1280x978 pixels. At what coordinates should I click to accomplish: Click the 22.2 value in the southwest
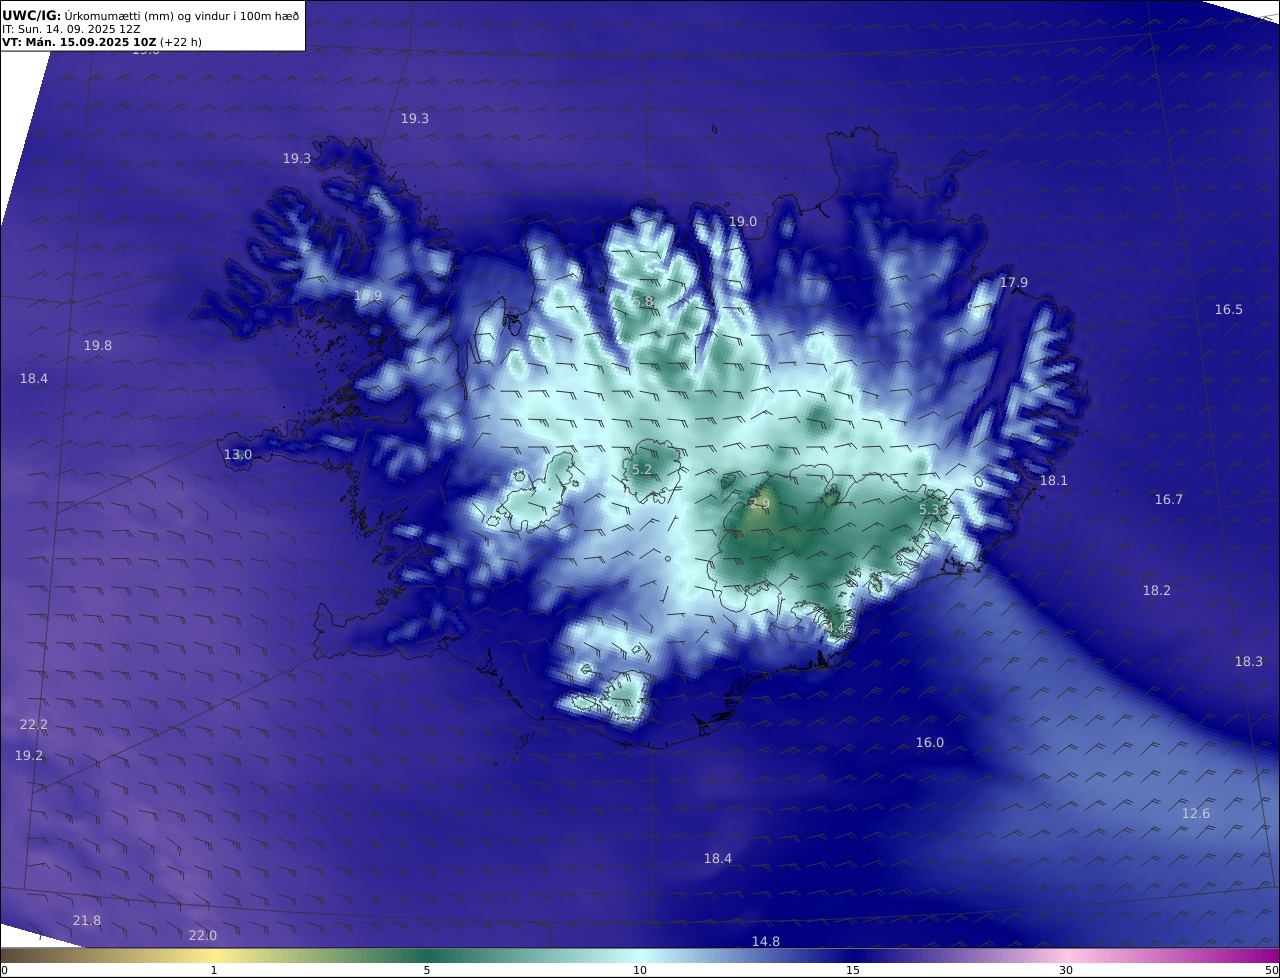tap(34, 725)
